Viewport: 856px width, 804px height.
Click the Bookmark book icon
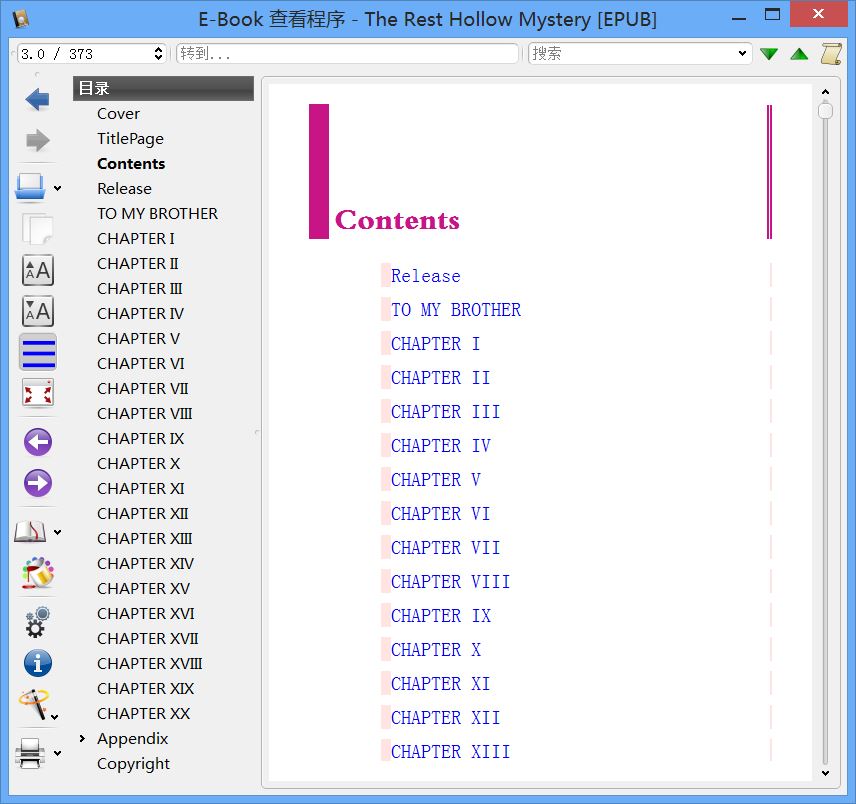(31, 531)
